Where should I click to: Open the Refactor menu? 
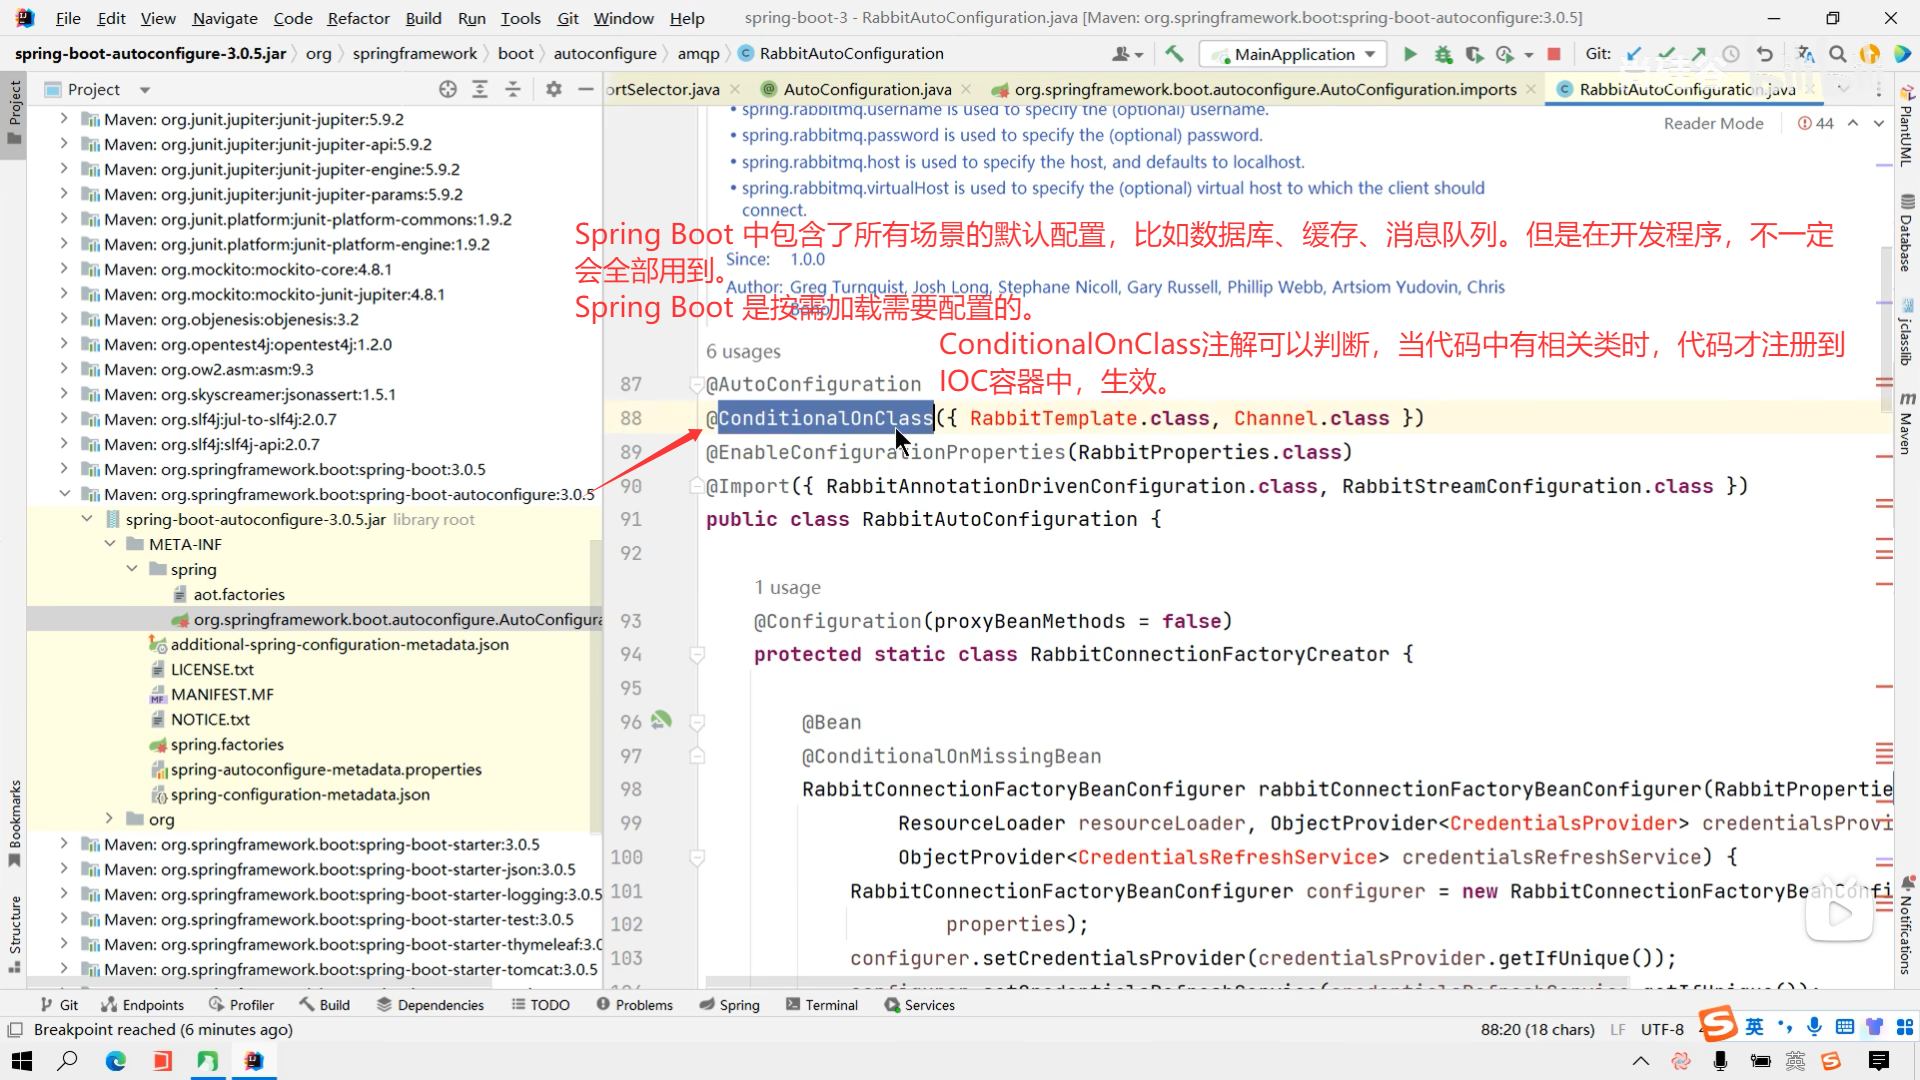tap(358, 18)
